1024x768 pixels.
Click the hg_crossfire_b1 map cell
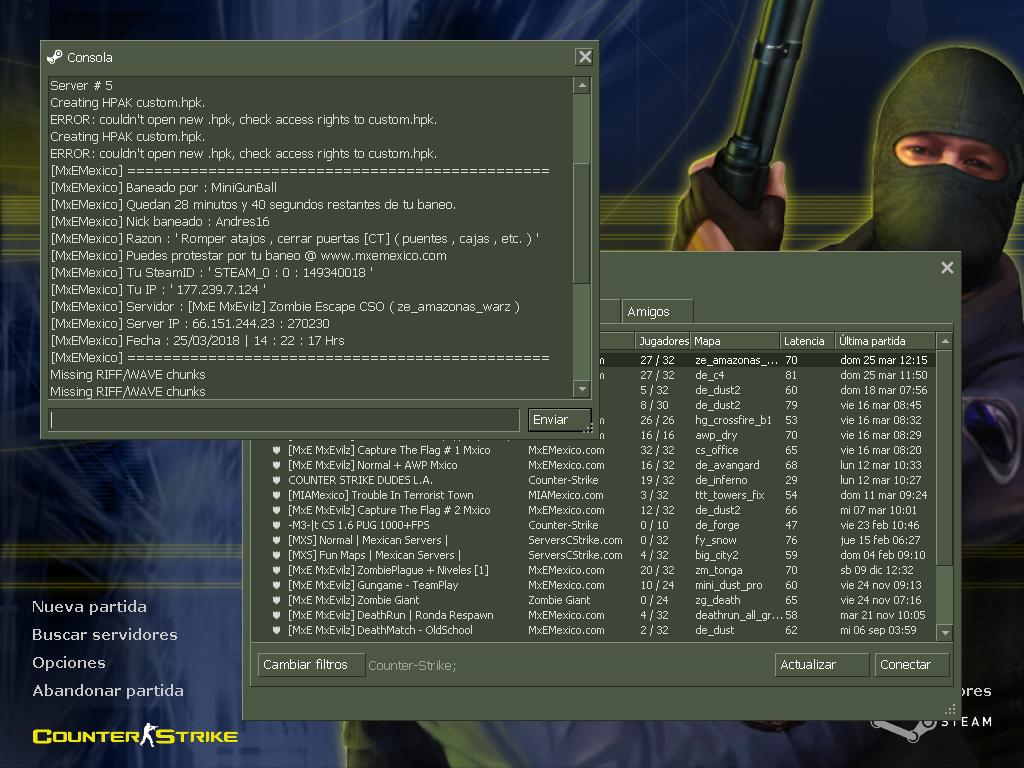pos(733,420)
